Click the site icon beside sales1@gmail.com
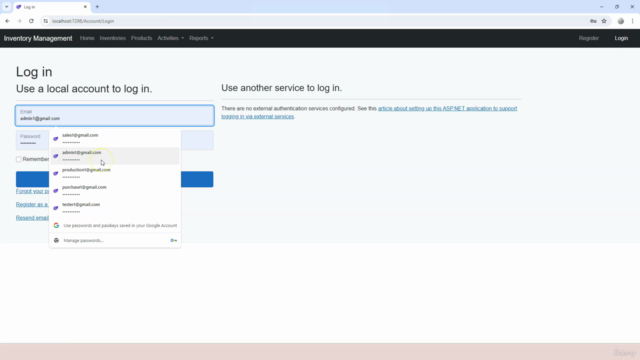The image size is (640, 360). click(56, 139)
